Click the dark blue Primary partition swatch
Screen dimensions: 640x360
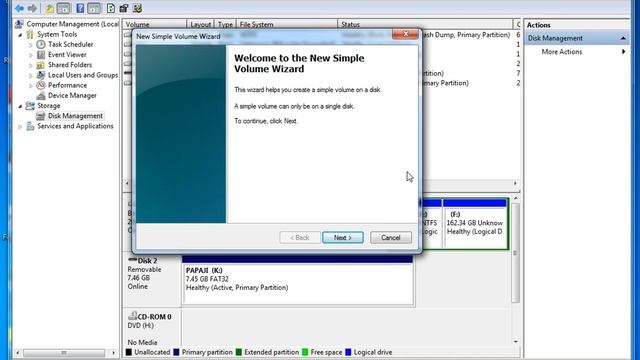click(176, 352)
